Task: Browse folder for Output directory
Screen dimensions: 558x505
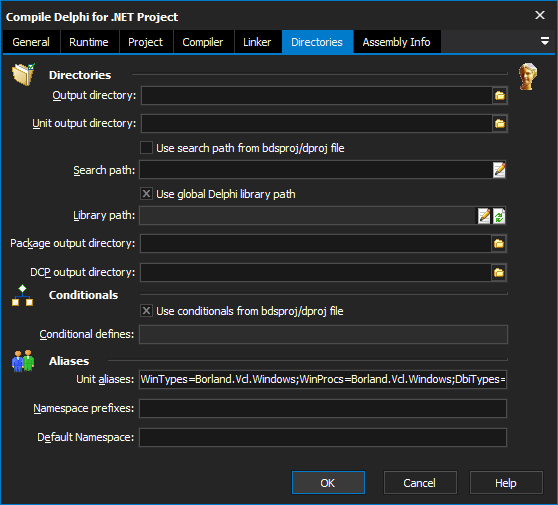Action: pos(500,95)
